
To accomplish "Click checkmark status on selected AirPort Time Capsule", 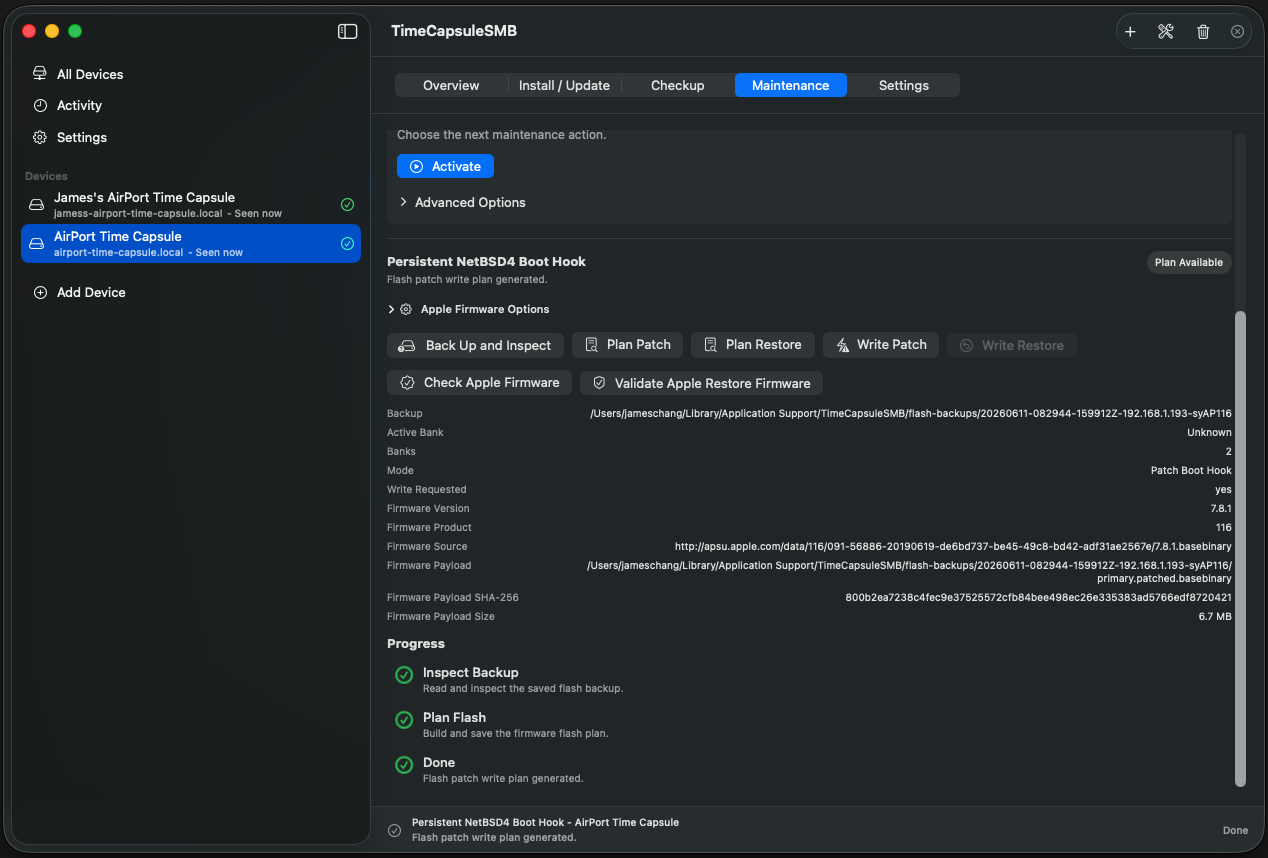I will tap(347, 243).
